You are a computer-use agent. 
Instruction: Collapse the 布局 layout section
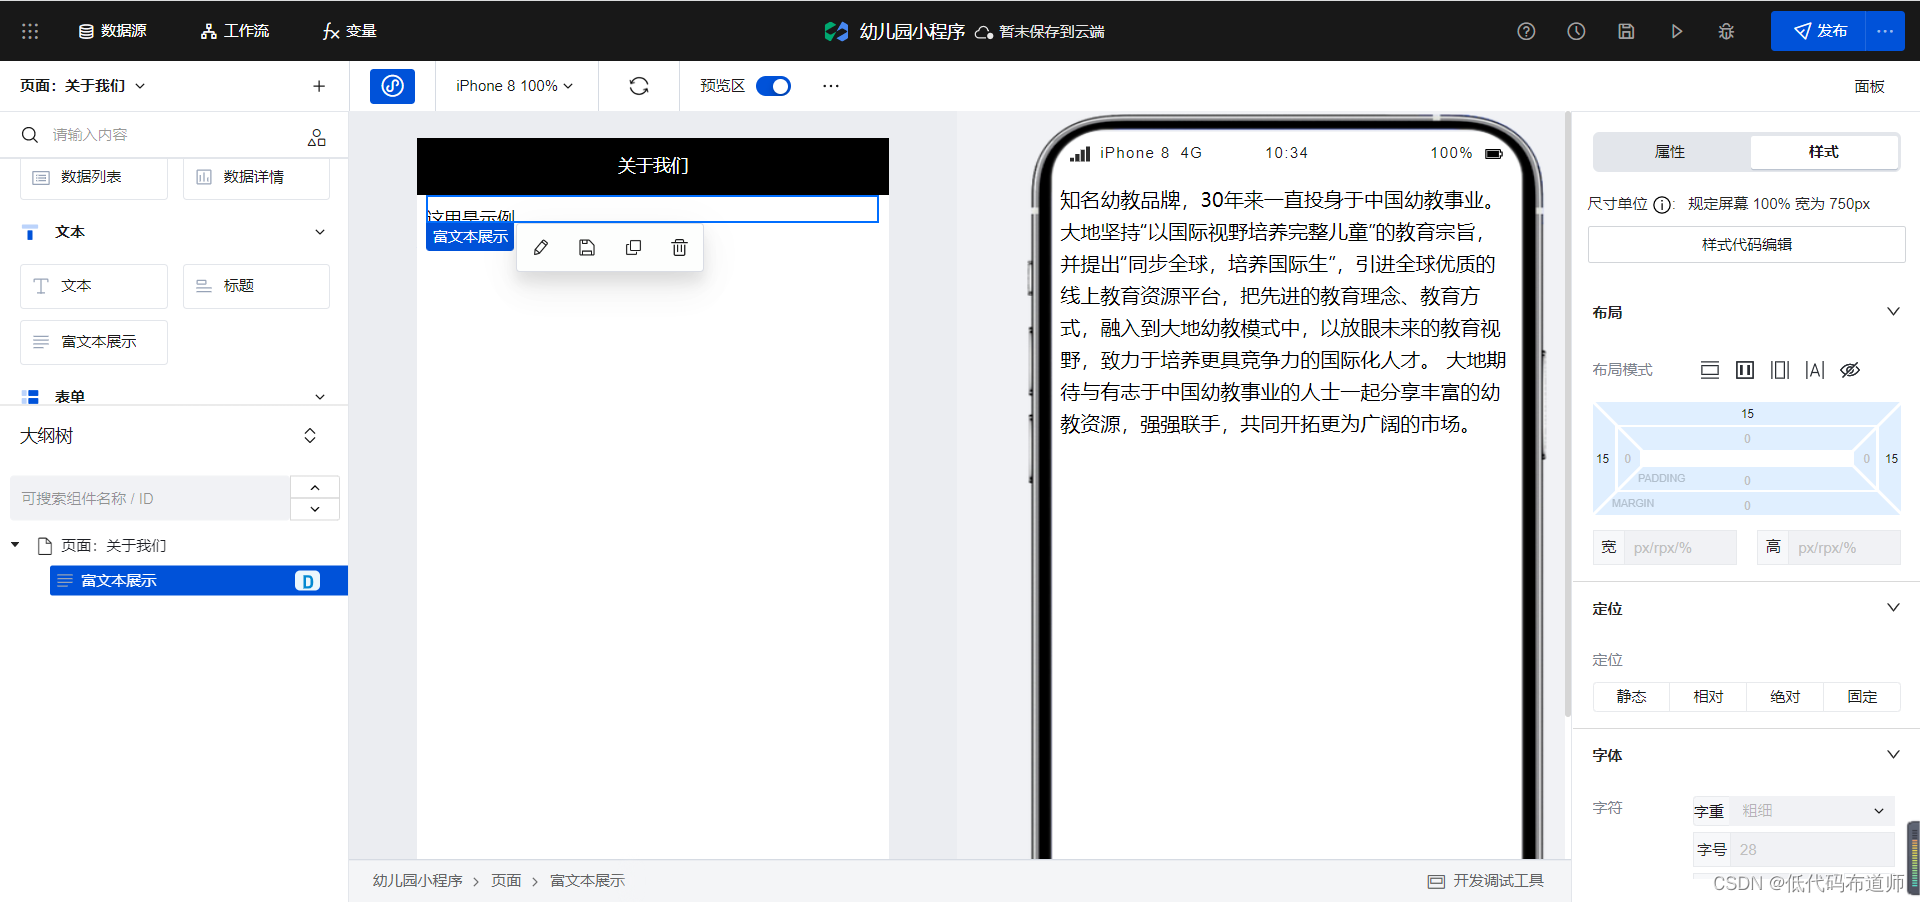pyautogui.click(x=1893, y=312)
